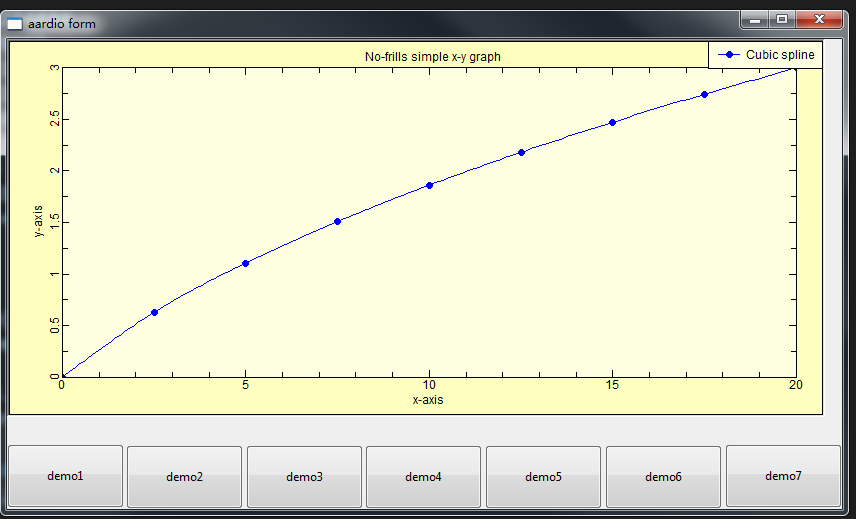This screenshot has height=519, width=856.
Task: Select the data point at x=15
Action: [x=613, y=123]
